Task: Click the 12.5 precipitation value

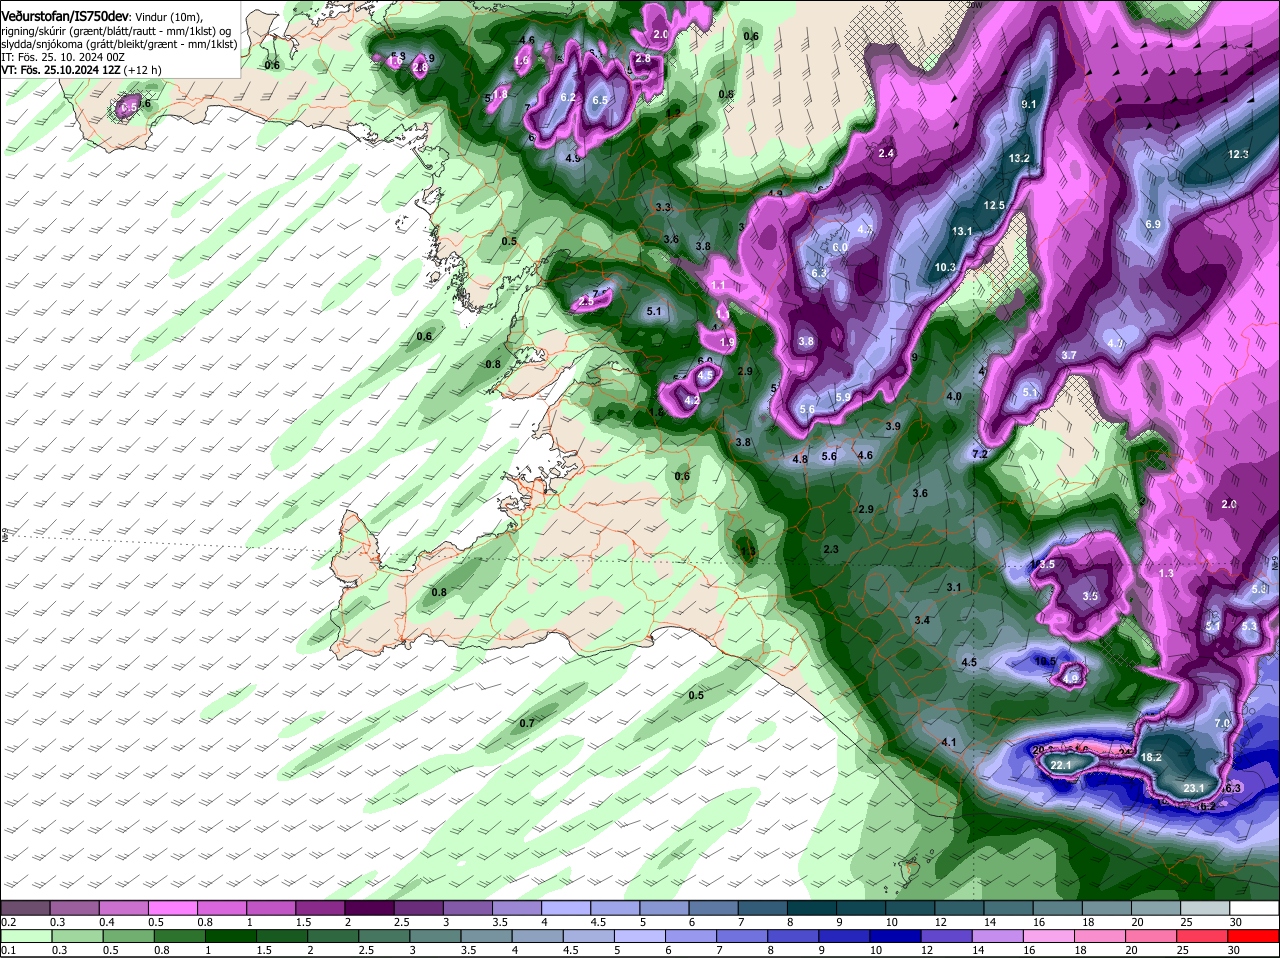Action: point(994,205)
